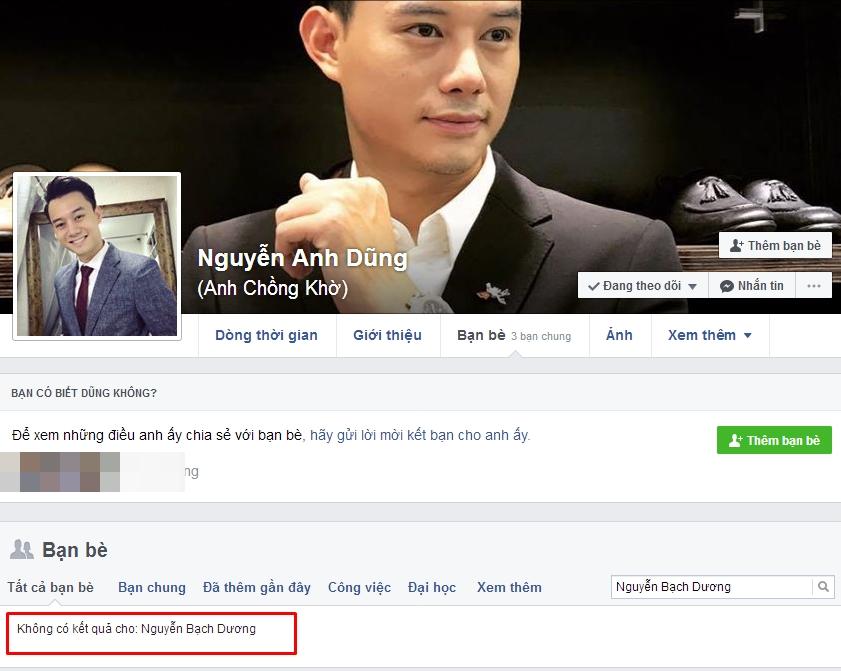Select the 'Ảnh' profile tab
Image resolution: width=841 pixels, height=671 pixels.
click(619, 335)
